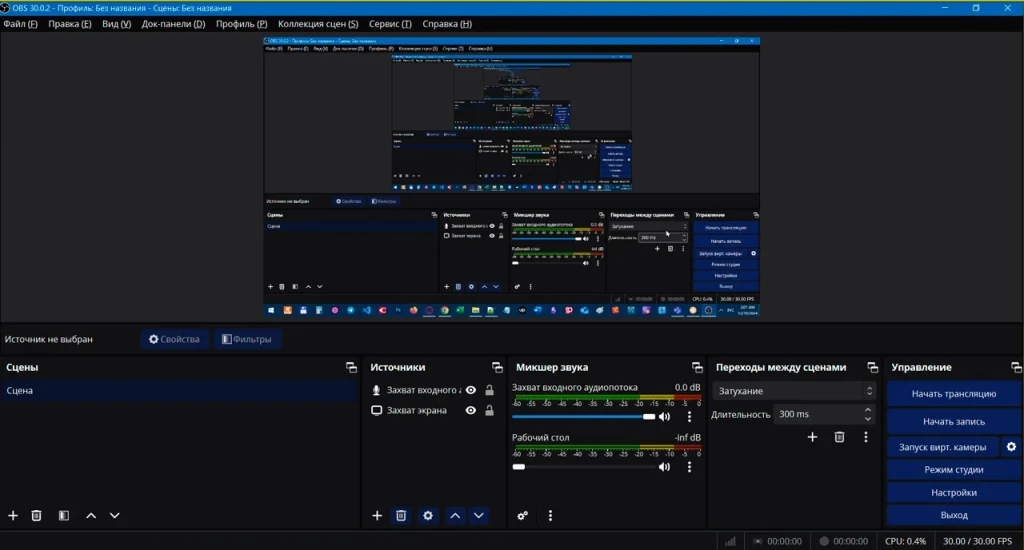Screen dimensions: 1024x550
Task: Open Вид menu
Action: (116, 24)
